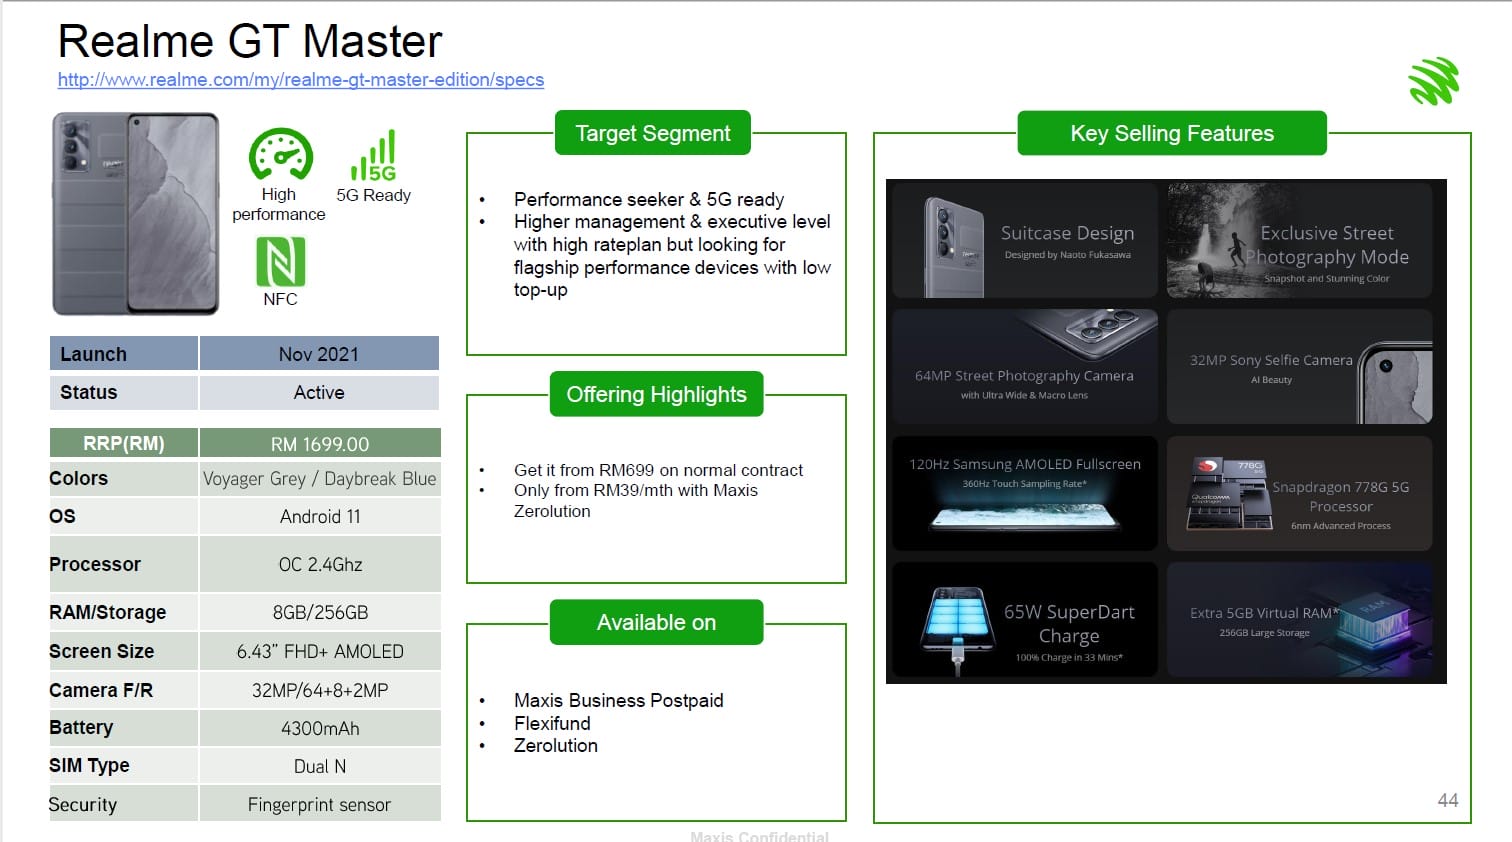Click the Voyager Grey / Daybreak Blue cell
Viewport: 1512px width, 842px height.
pos(320,478)
